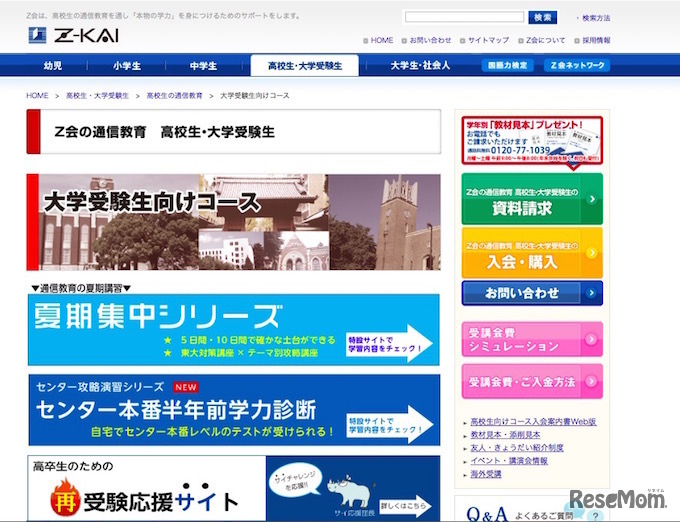Open 高校生向けコース入会案内書Web版 link
Image resolution: width=680 pixels, height=522 pixels.
pos(533,421)
